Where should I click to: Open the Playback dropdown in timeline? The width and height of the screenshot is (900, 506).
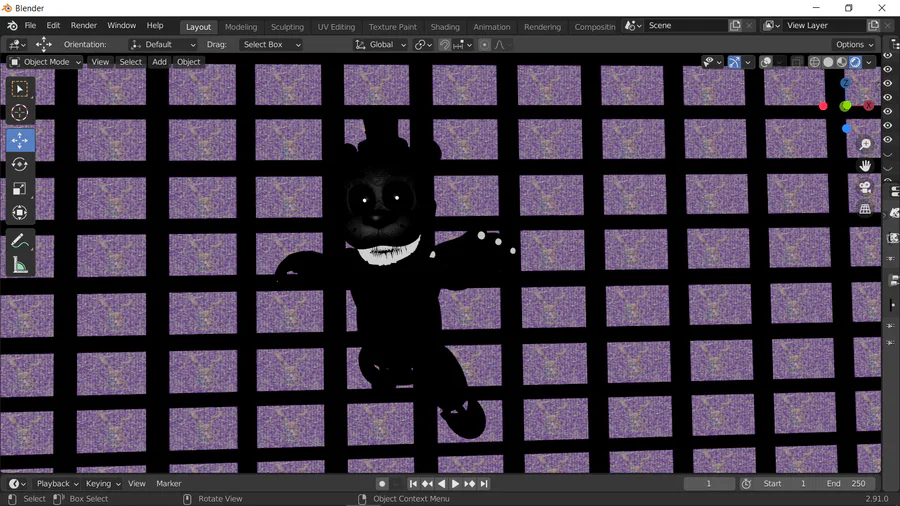57,484
